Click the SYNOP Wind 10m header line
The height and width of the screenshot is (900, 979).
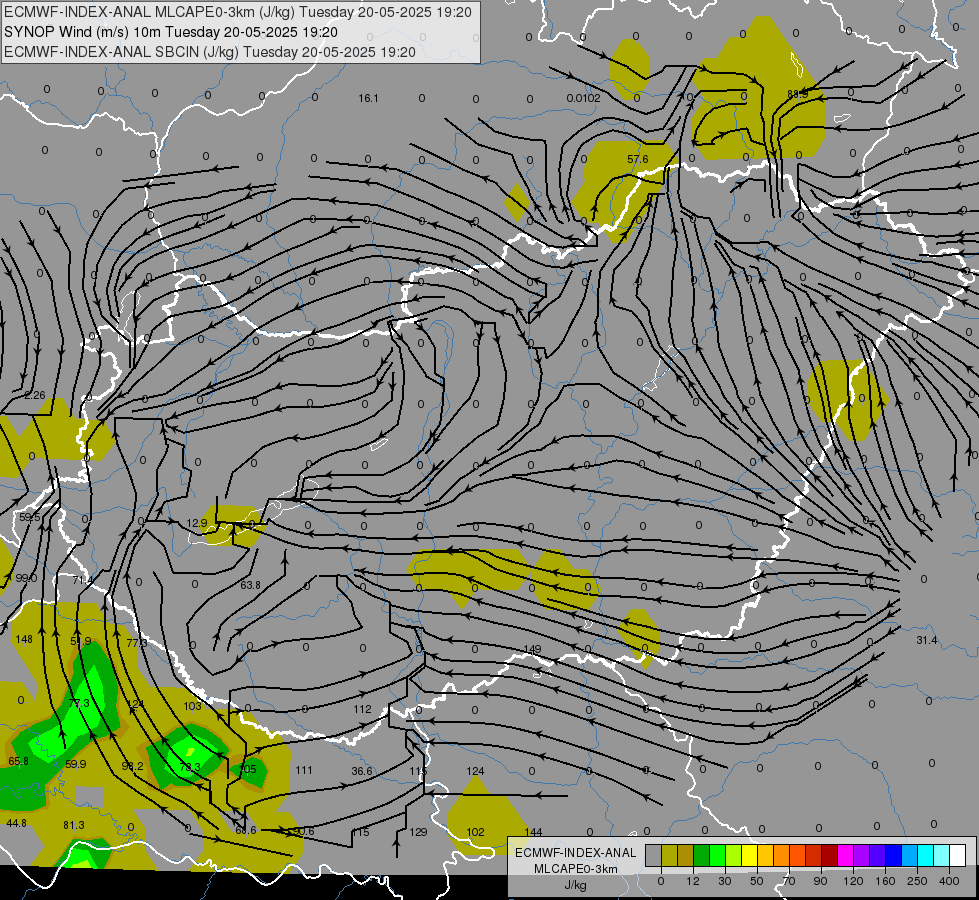point(171,32)
